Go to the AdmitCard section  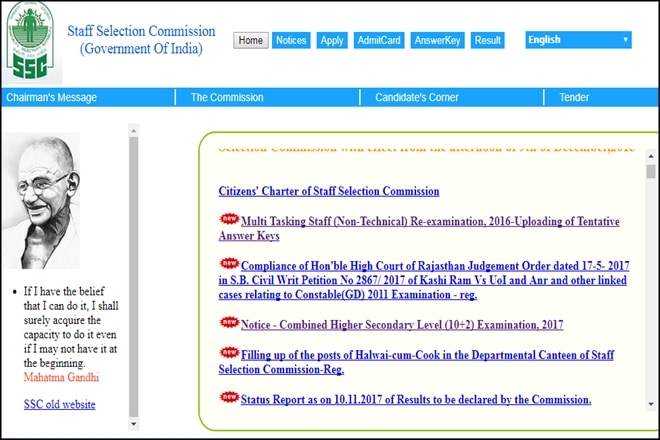tap(379, 41)
